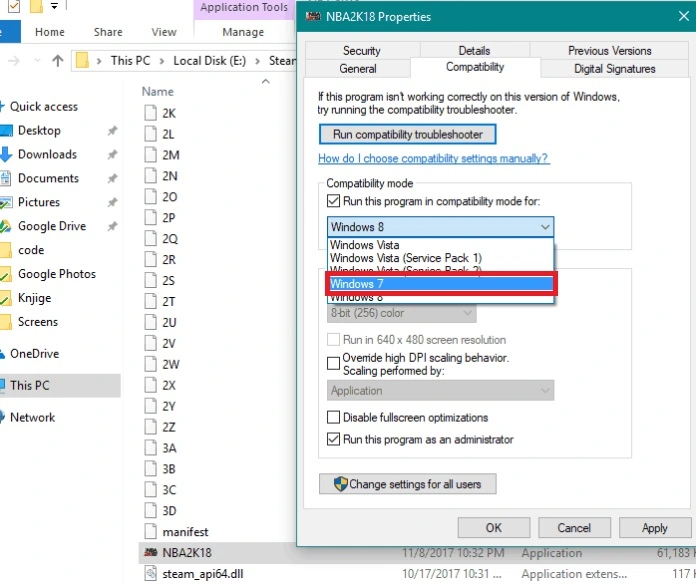Viewport: 696px width, 585px height.
Task: Click the 3D file icon
Action: click(150, 510)
